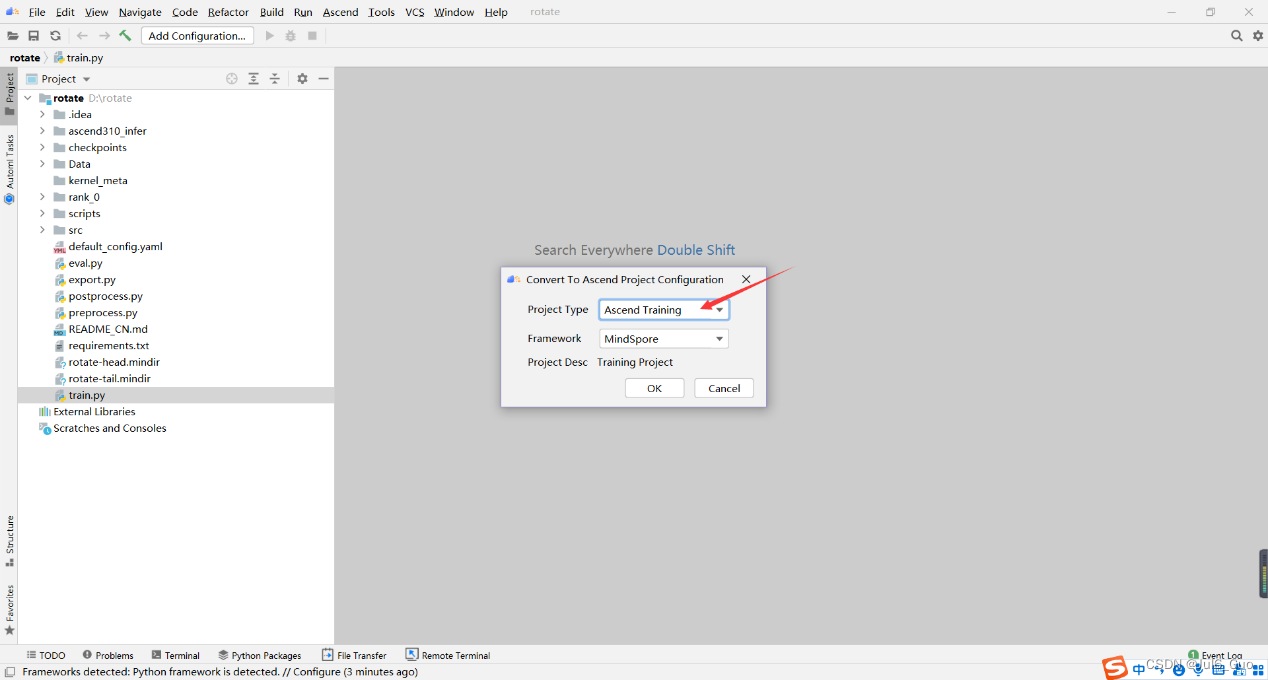Open the VCS menu
Image resolution: width=1268 pixels, height=680 pixels.
pos(415,12)
